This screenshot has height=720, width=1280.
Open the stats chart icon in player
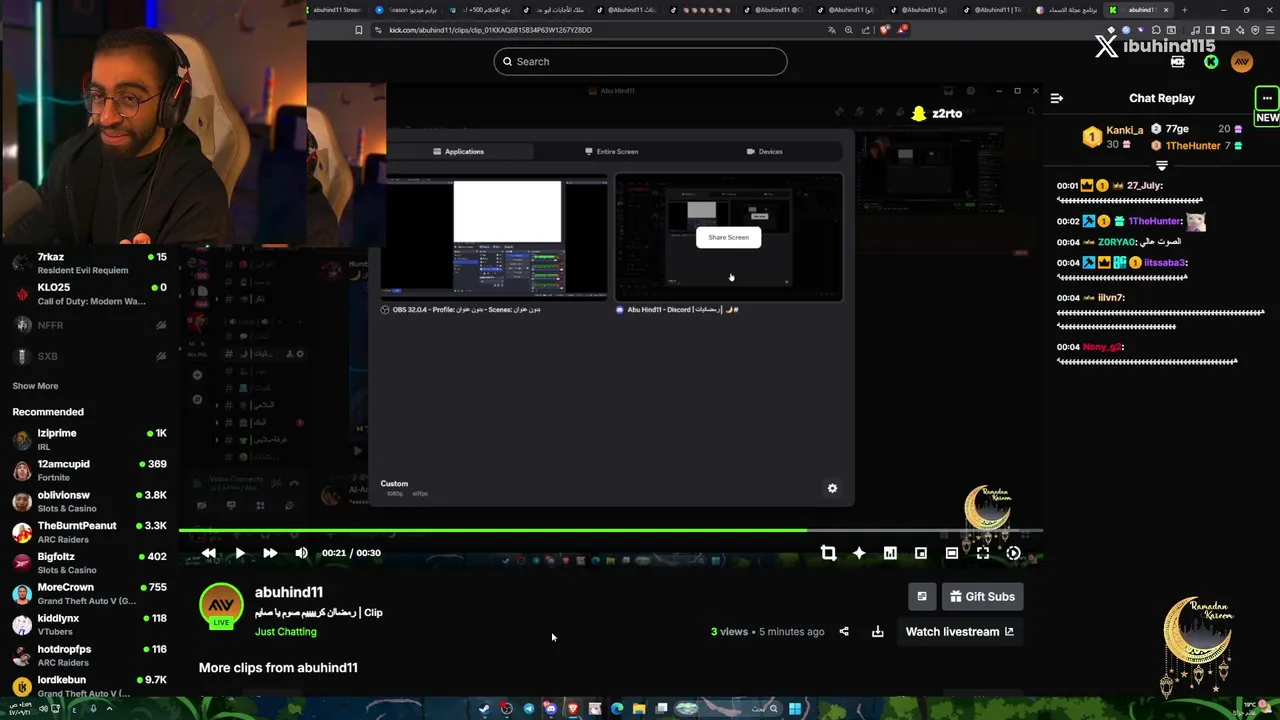pos(890,553)
